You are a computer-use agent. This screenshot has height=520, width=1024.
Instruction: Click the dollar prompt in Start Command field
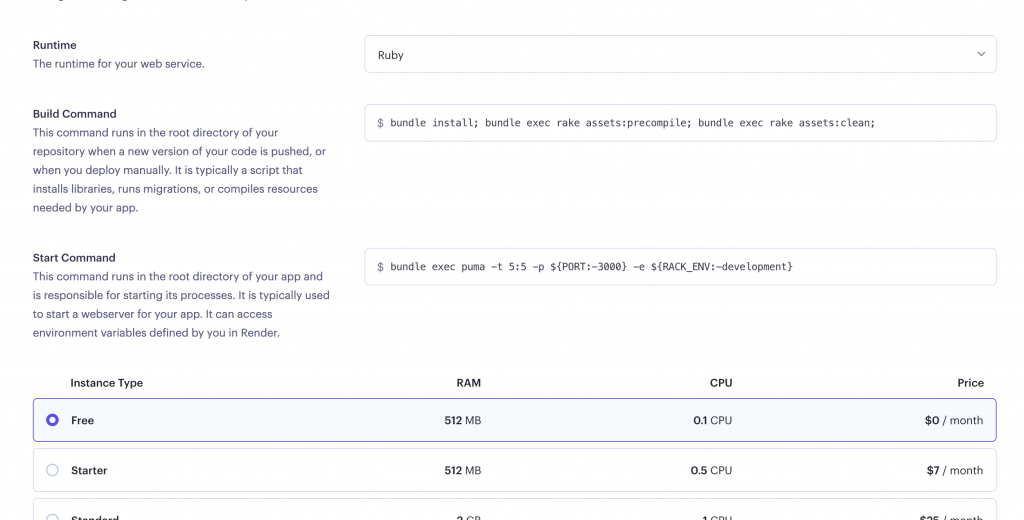(380, 267)
